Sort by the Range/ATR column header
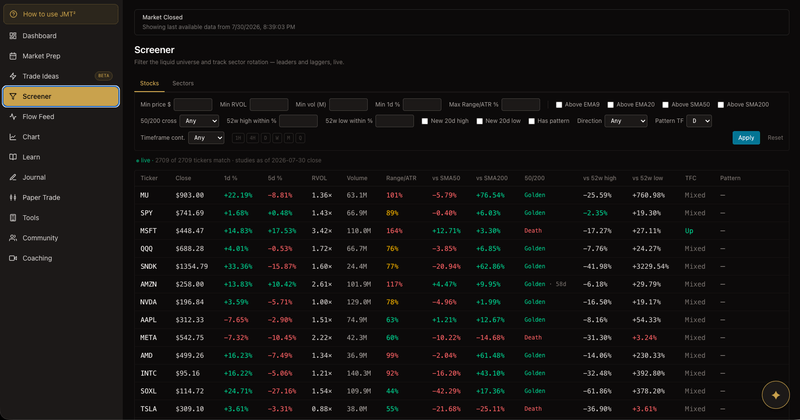Image resolution: width=800 pixels, height=420 pixels. click(401, 178)
